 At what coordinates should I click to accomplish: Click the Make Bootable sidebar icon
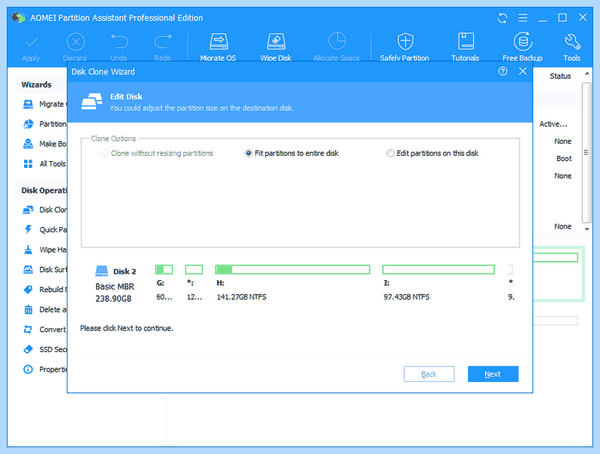point(28,144)
